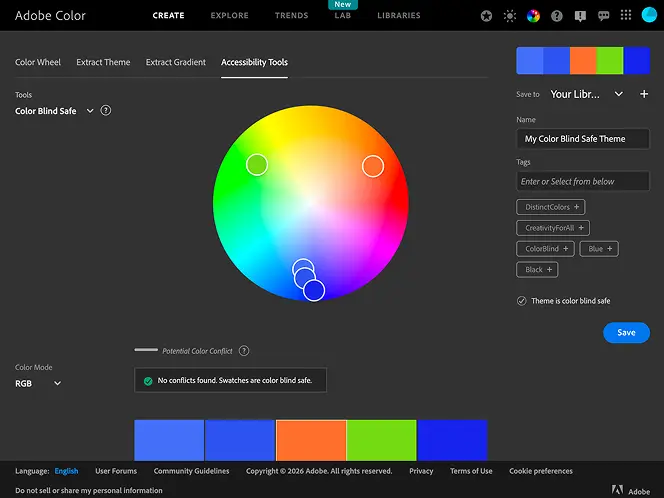Open the Explore menu item
The height and width of the screenshot is (498, 664).
(229, 16)
